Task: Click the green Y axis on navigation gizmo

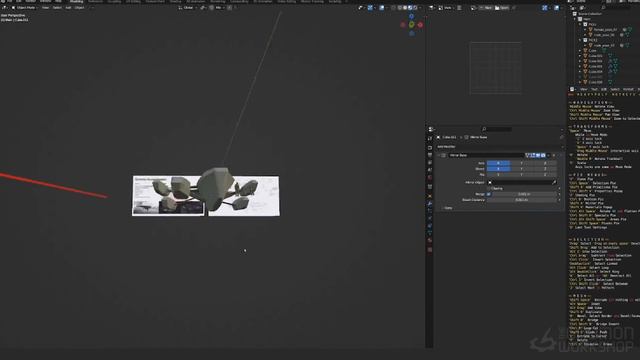Action: 411,24
